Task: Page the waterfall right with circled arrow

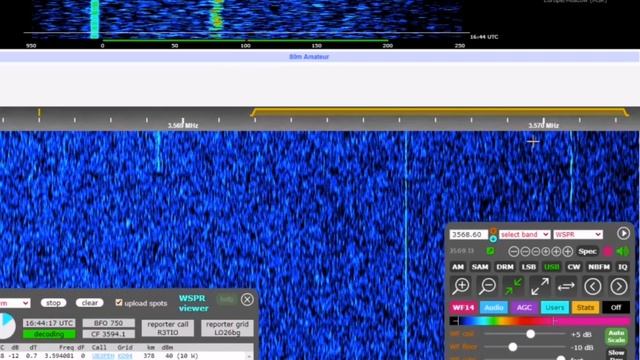Action: [x=619, y=287]
